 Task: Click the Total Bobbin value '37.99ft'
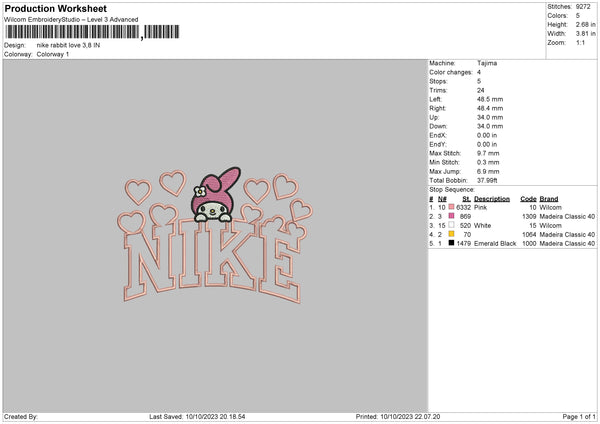click(x=487, y=180)
